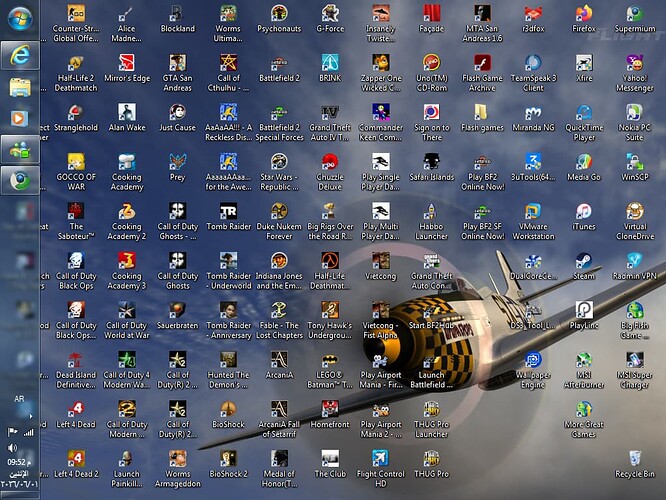This screenshot has height=500, width=666.
Task: Open Virtual CloneDrive icon
Action: click(635, 222)
